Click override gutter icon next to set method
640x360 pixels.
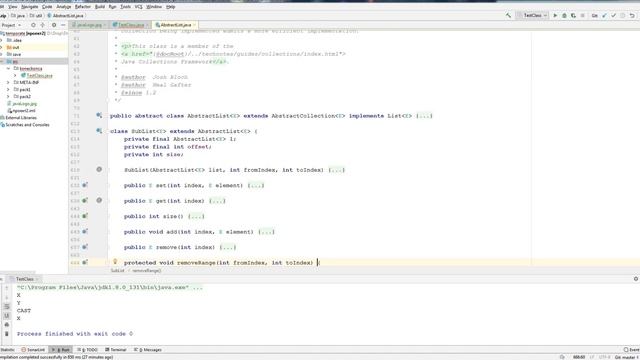[x=85, y=185]
